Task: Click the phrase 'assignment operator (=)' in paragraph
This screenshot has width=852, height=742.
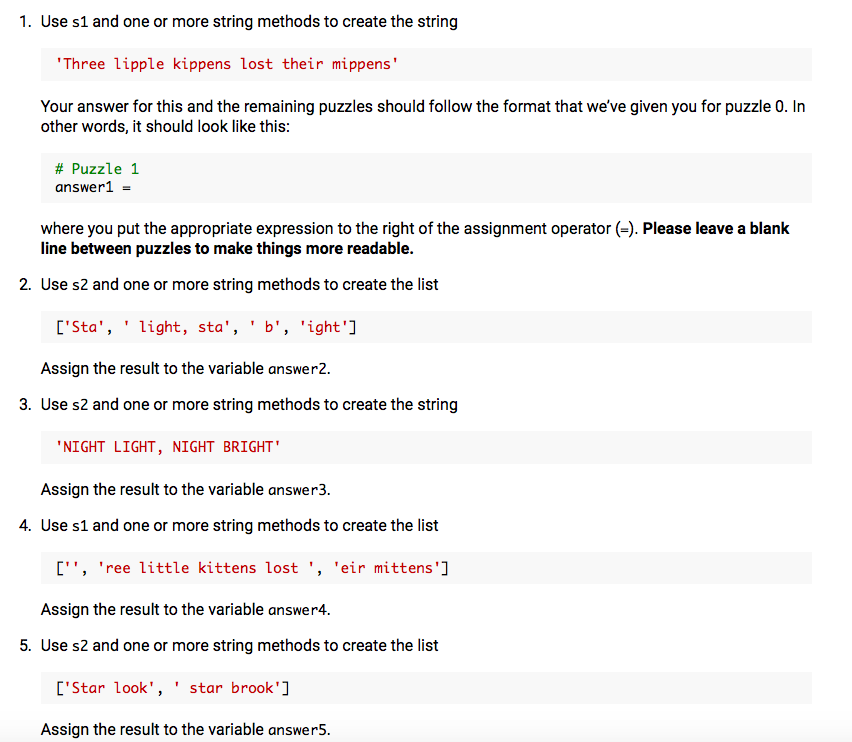Action: click(543, 228)
